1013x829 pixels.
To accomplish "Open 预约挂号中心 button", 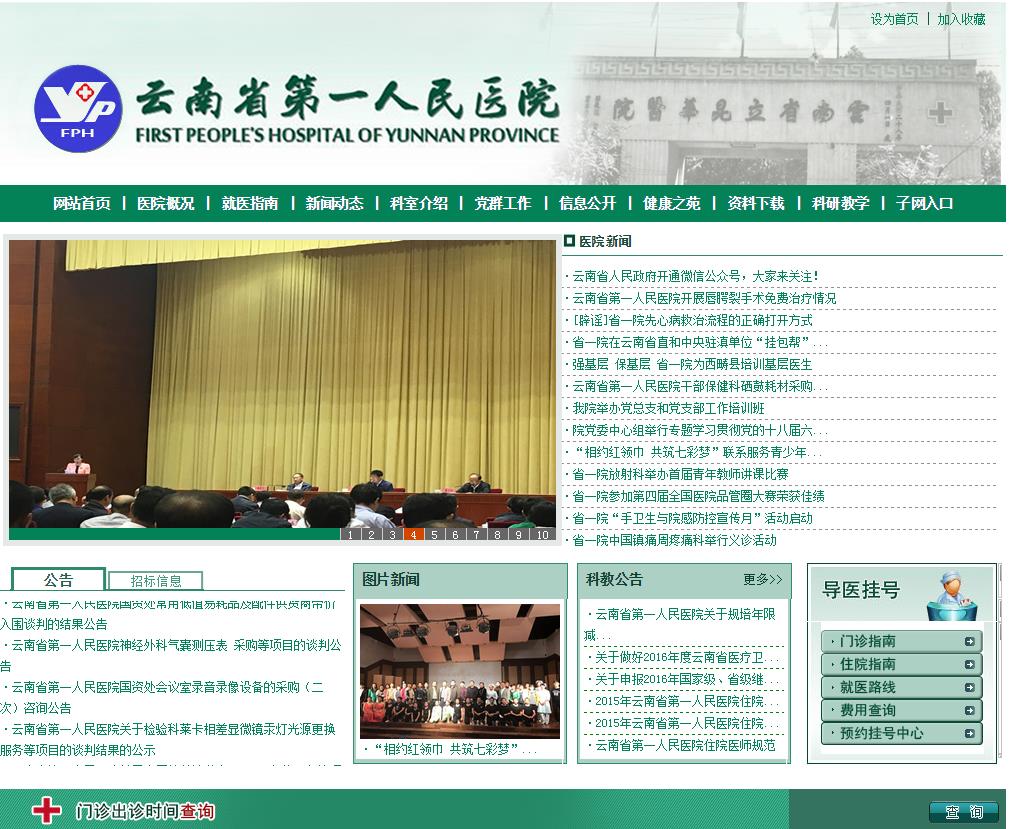I will [x=902, y=733].
